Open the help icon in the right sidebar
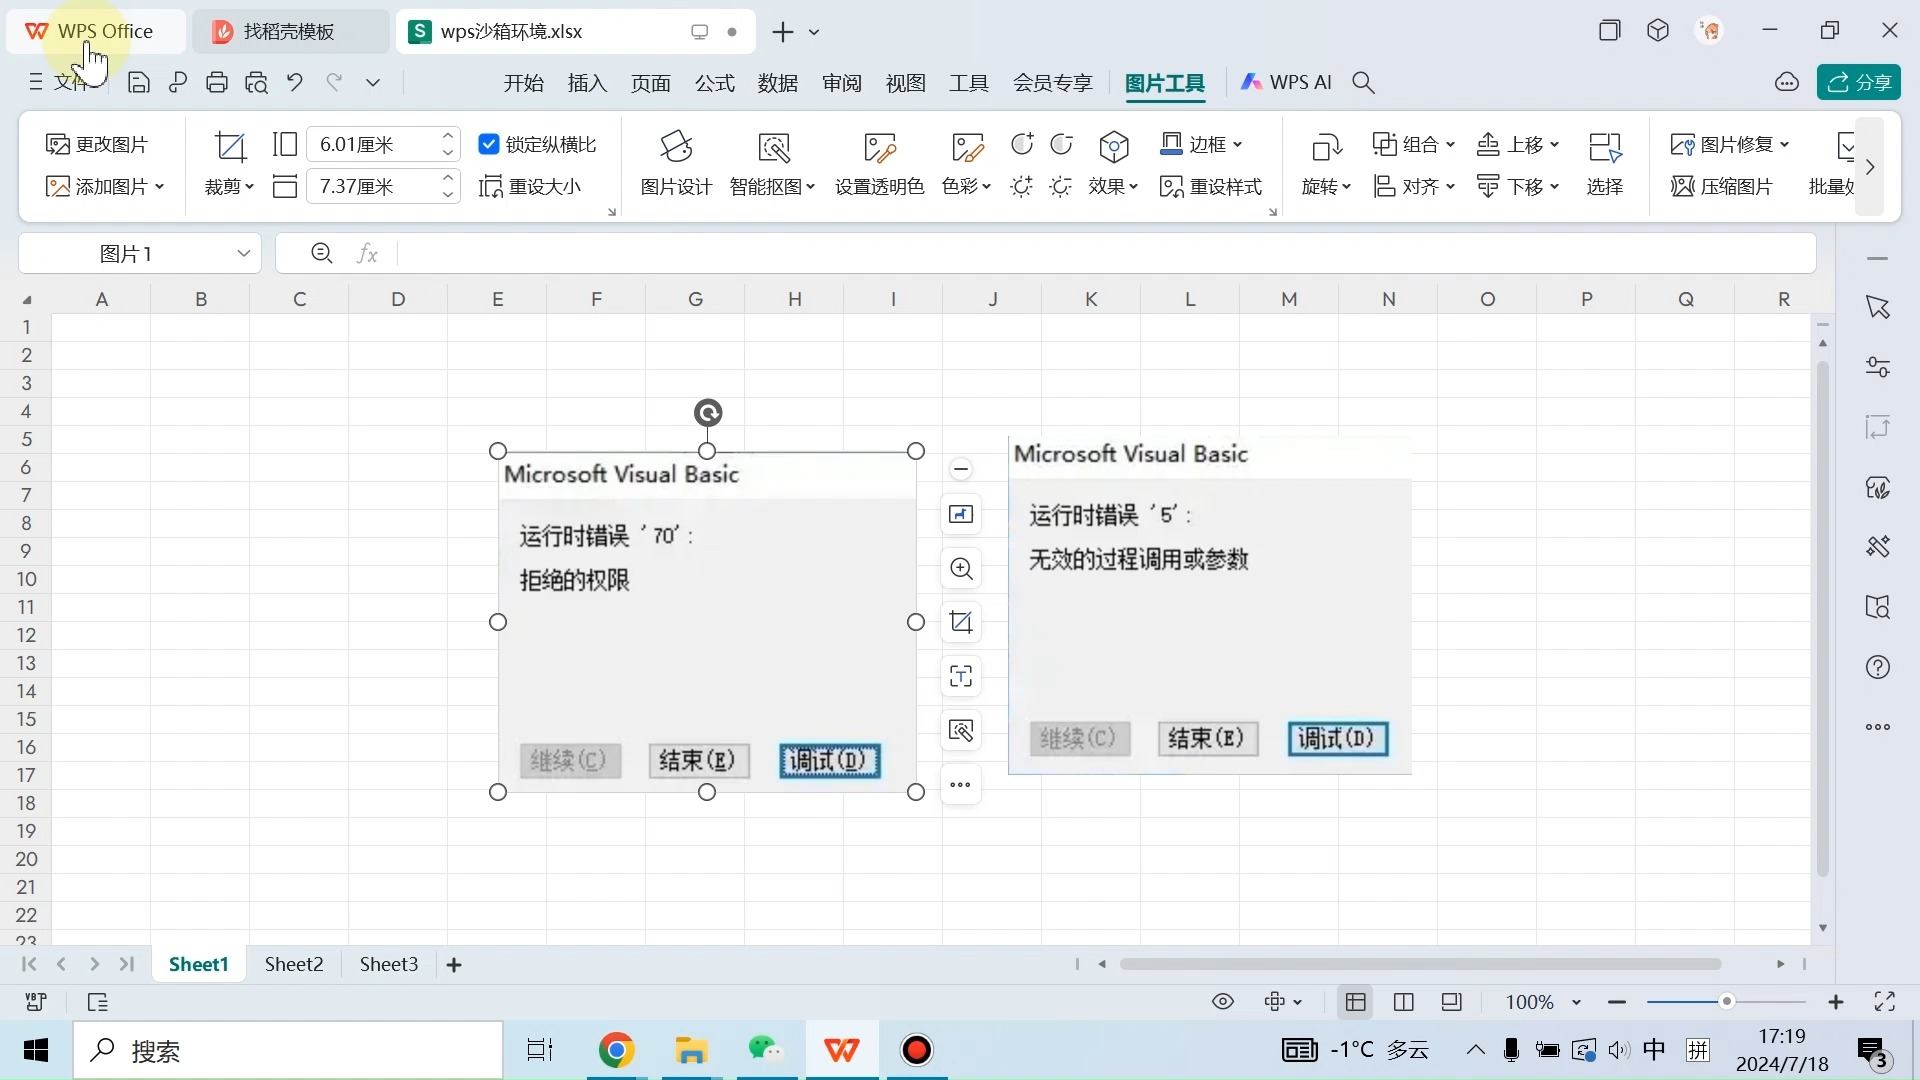Viewport: 1920px width, 1080px height. [x=1878, y=666]
